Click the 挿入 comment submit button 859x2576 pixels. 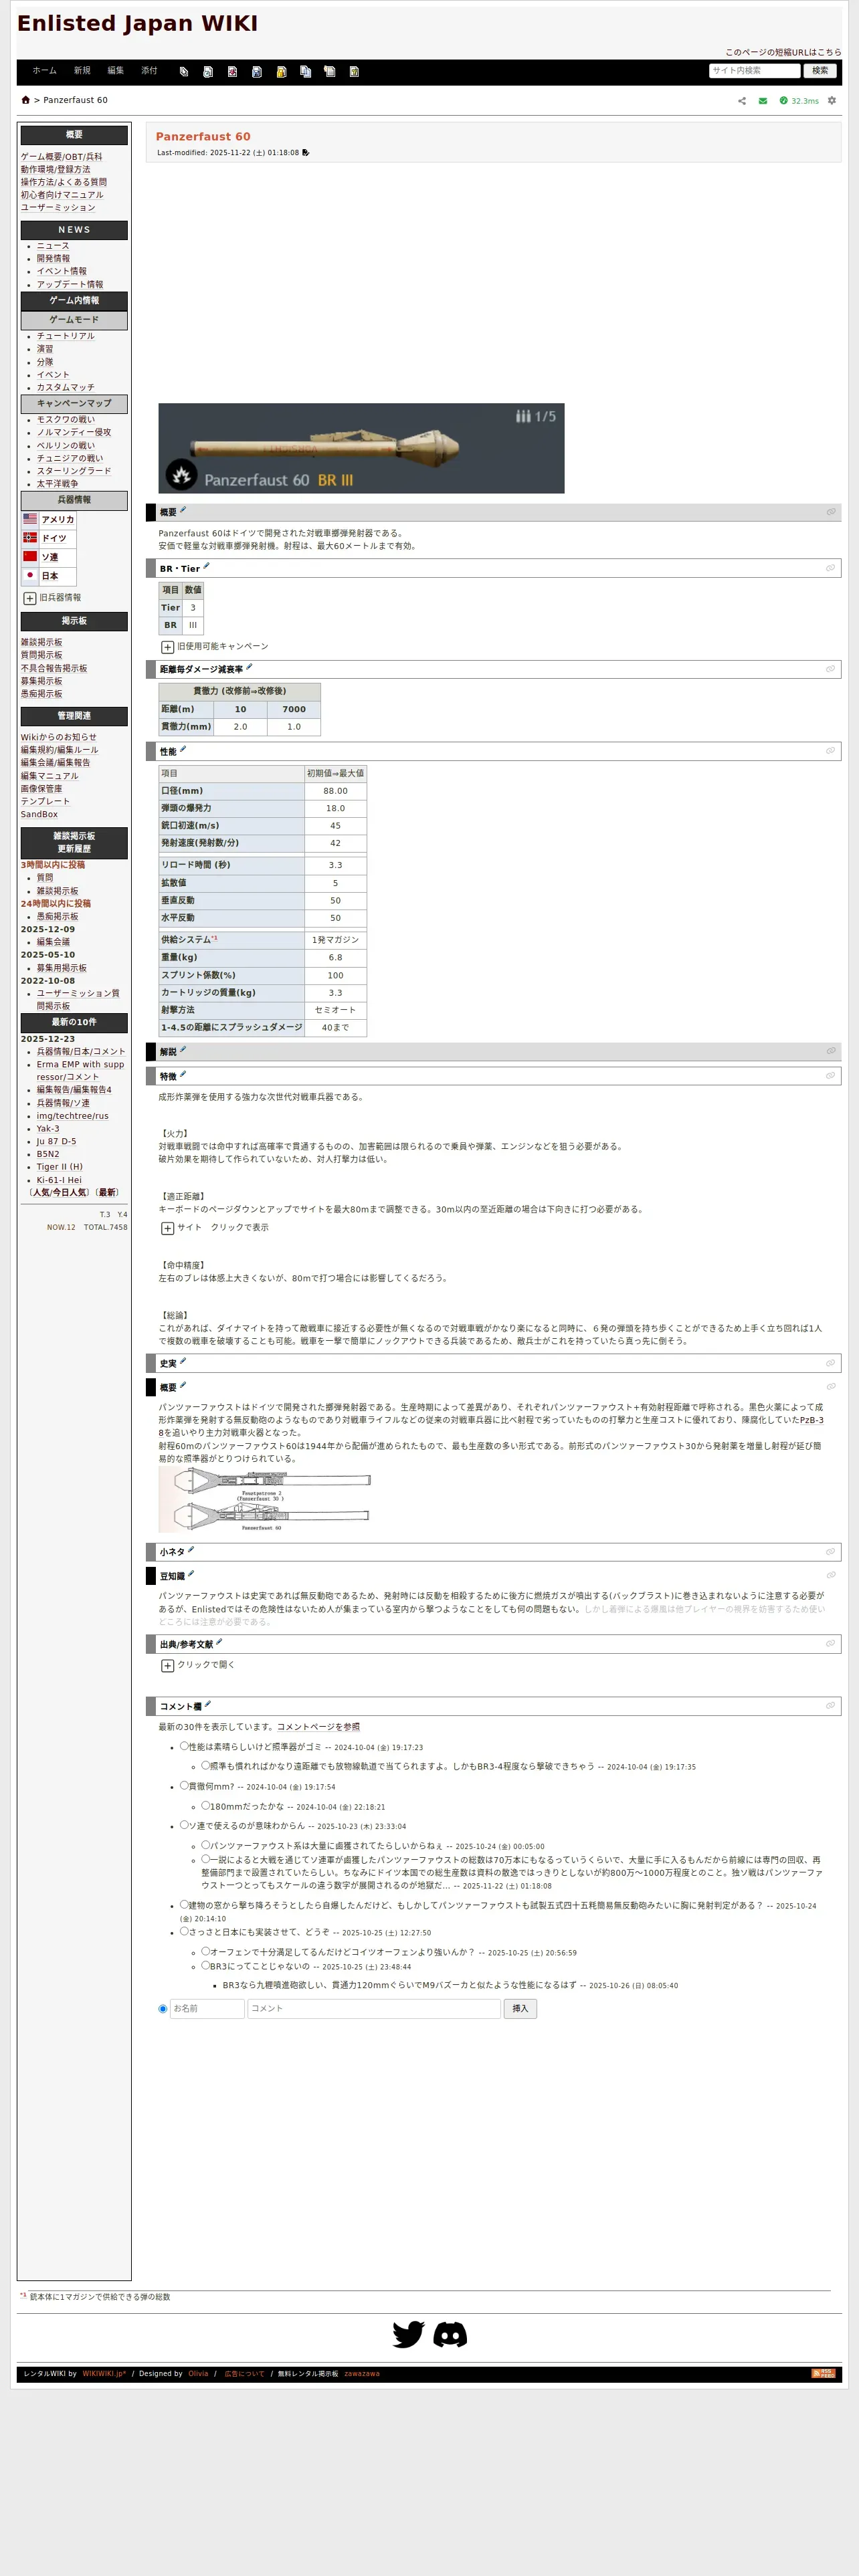coord(520,2008)
